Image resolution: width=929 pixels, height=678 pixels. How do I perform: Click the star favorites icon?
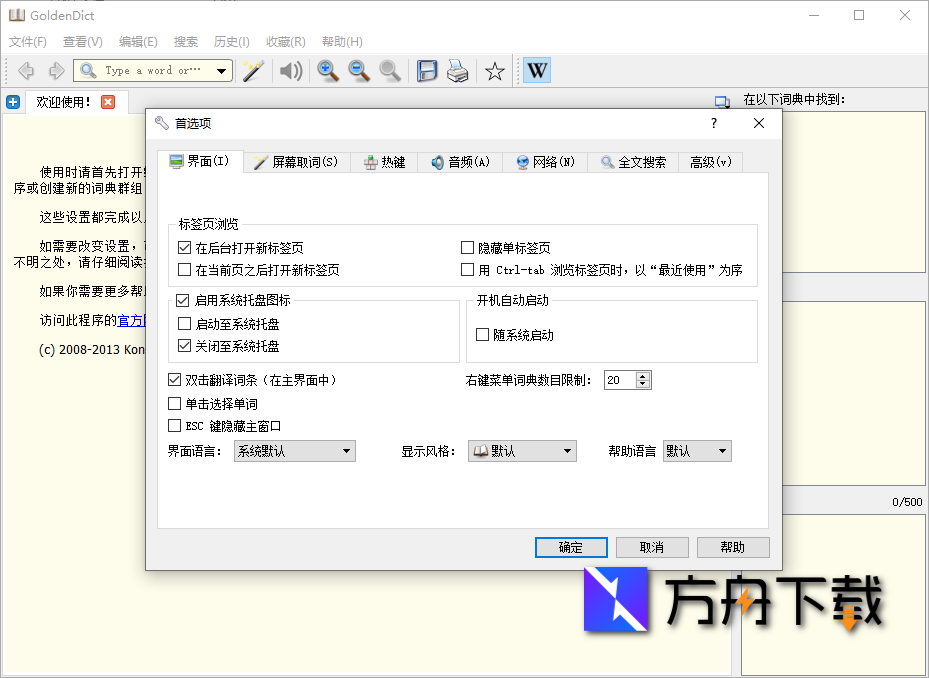coord(493,70)
